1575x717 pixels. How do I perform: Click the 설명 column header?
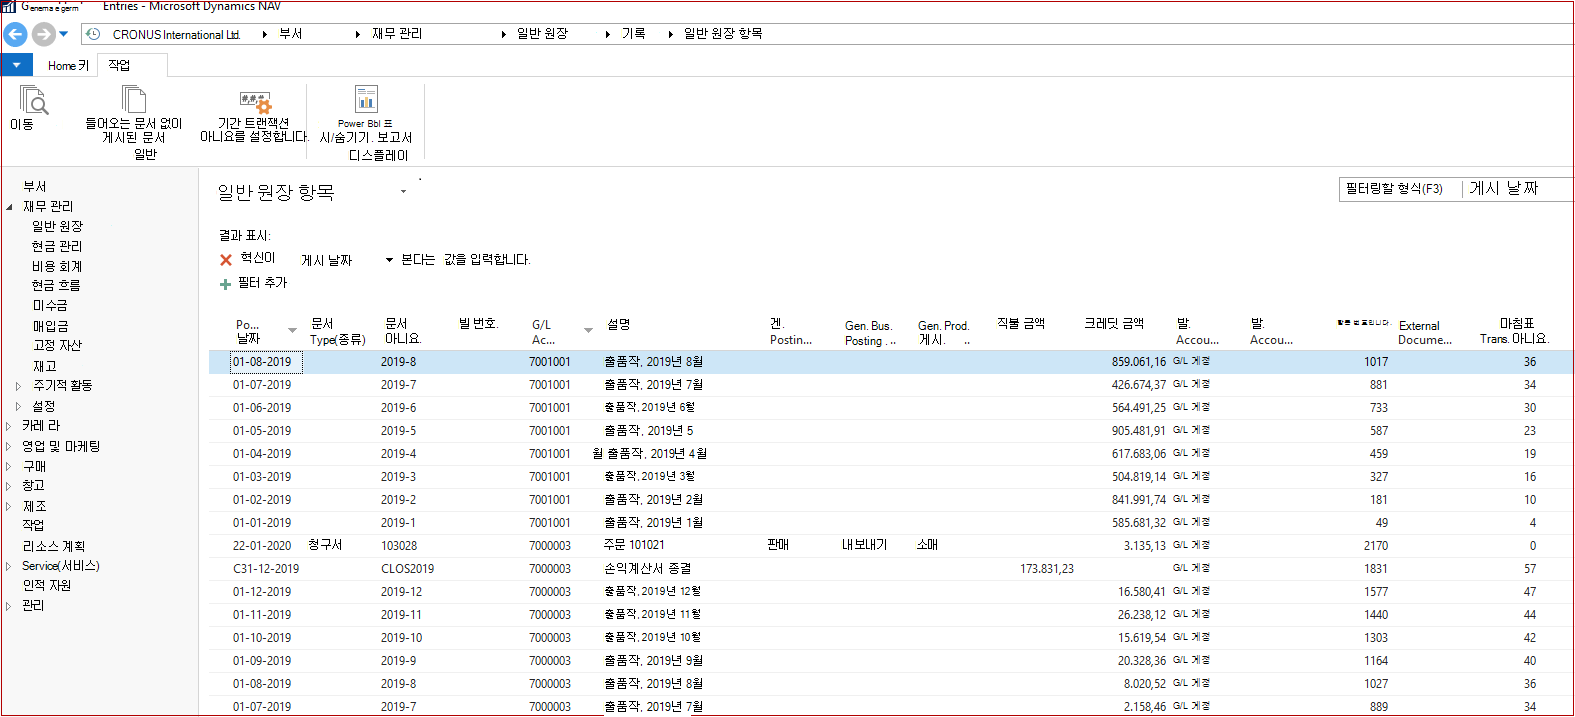pyautogui.click(x=618, y=325)
